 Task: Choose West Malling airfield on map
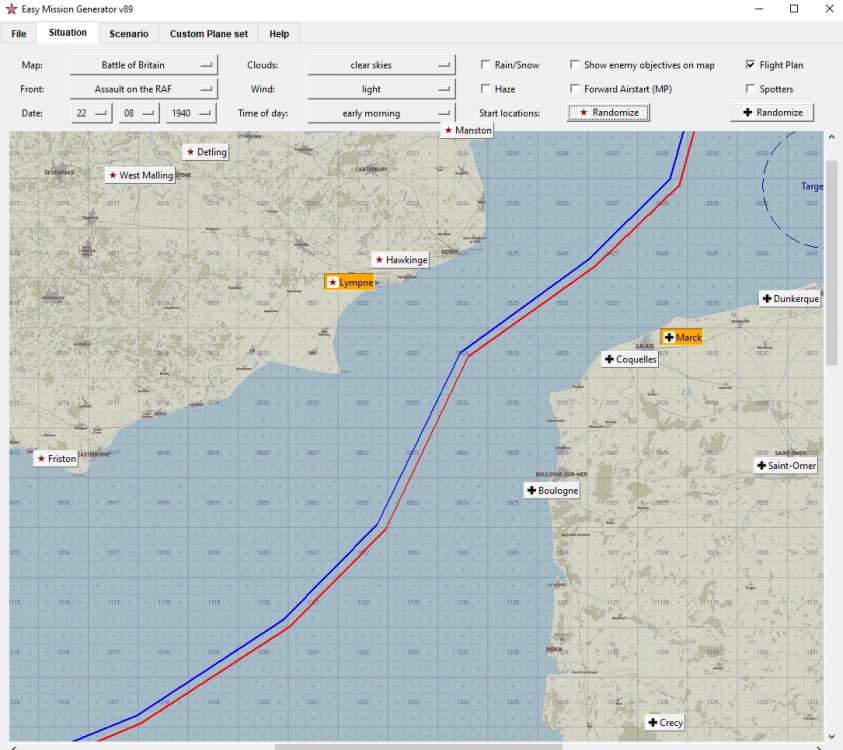tap(140, 175)
